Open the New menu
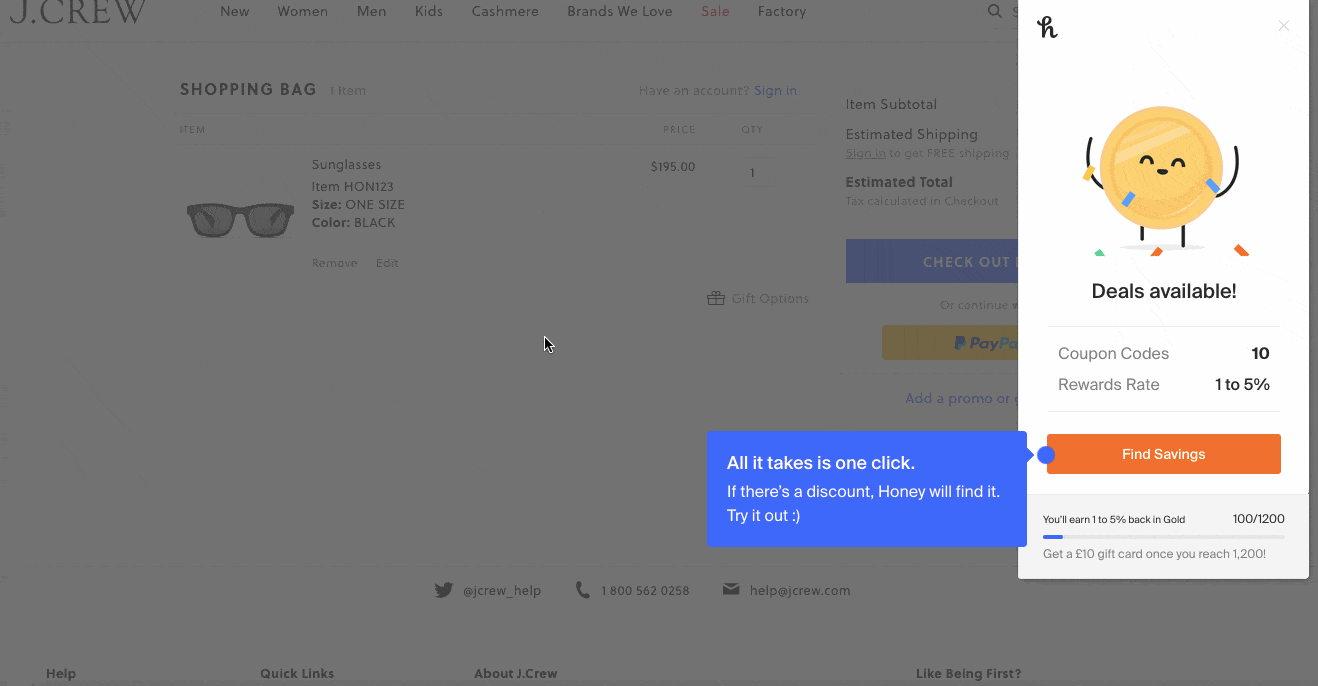This screenshot has height=686, width=1318. tap(235, 12)
